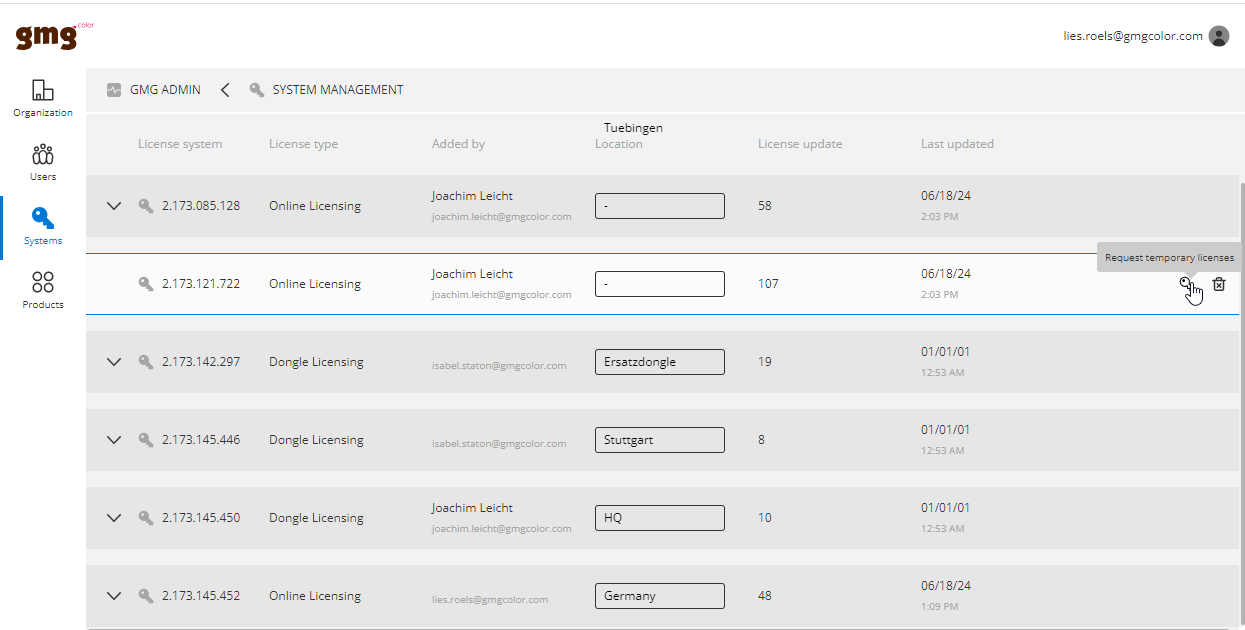Click inside the Germany location field
The height and width of the screenshot is (630, 1245).
tap(659, 595)
